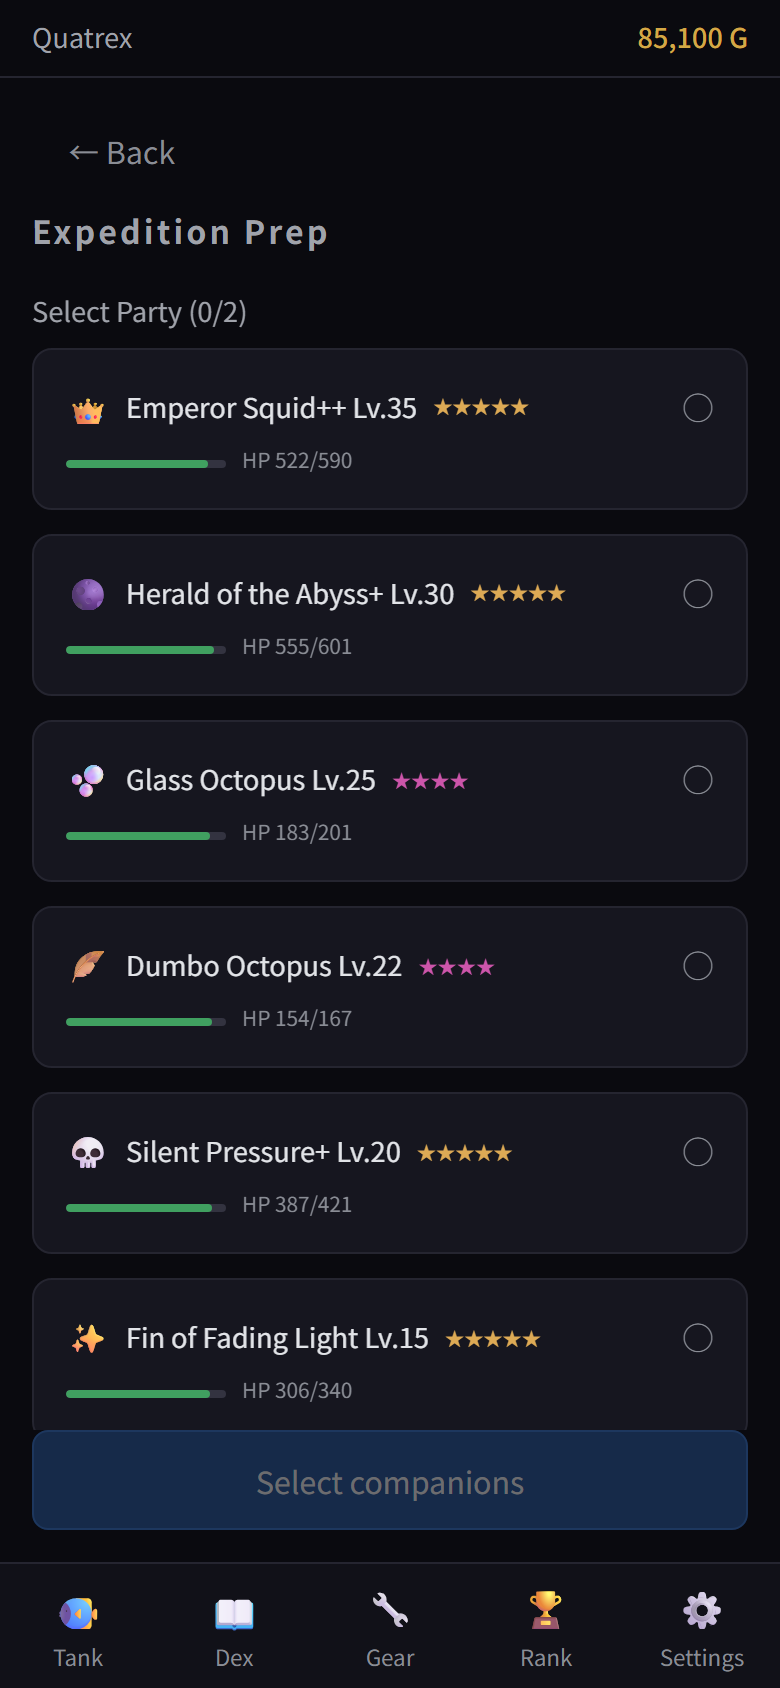Select Emperor Squid++ radio button

point(698,408)
